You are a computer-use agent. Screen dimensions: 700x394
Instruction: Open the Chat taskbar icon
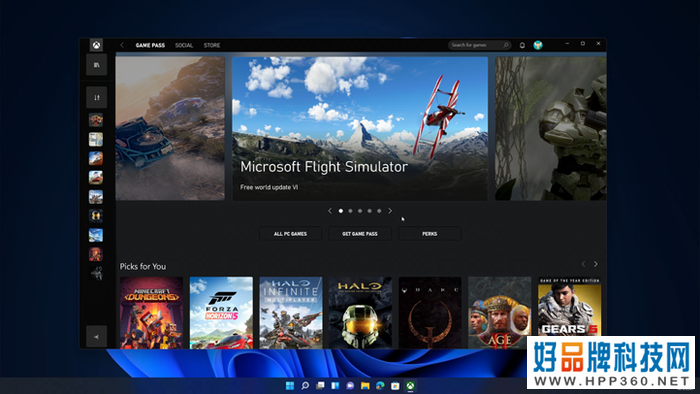coord(350,386)
